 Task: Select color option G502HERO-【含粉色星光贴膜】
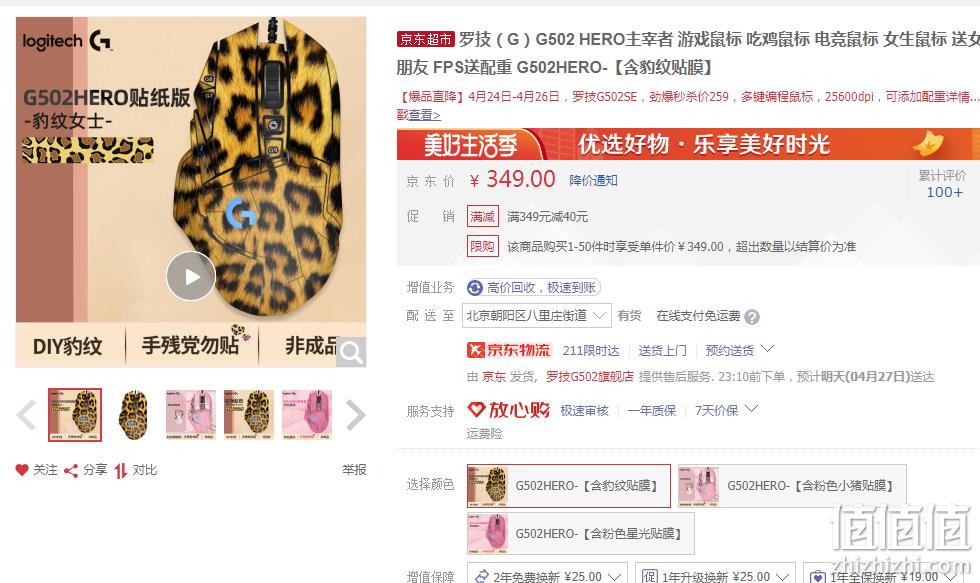point(581,534)
